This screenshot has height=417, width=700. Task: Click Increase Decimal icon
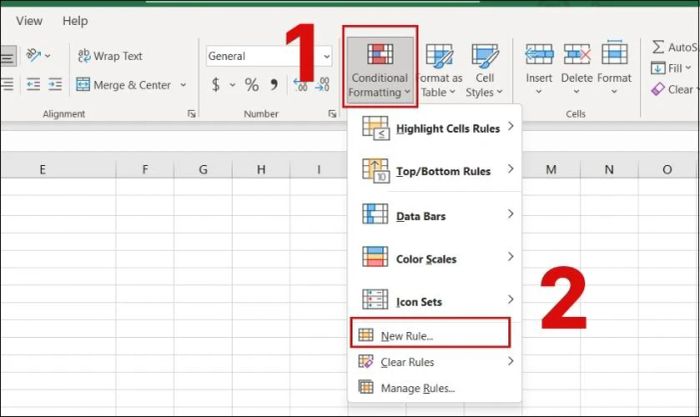300,84
